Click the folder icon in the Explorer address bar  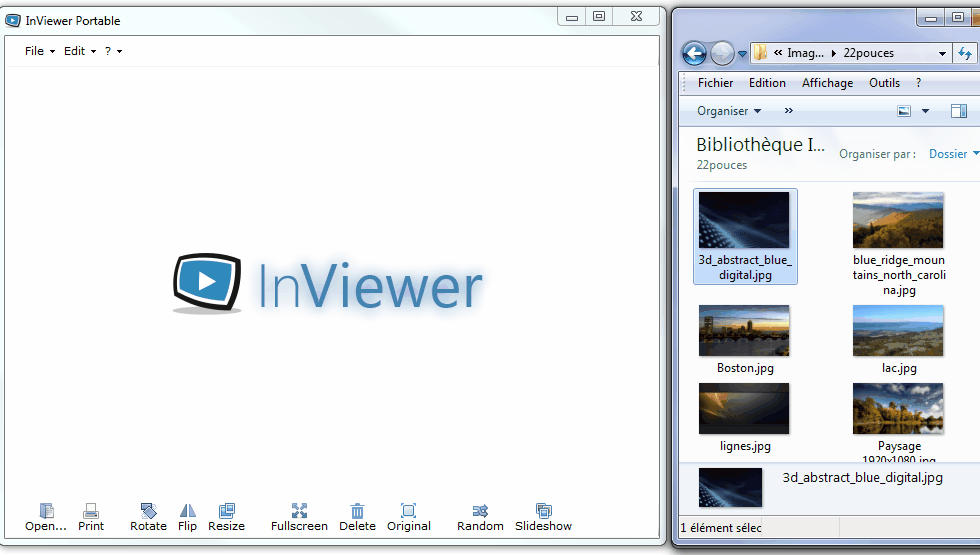click(x=760, y=53)
